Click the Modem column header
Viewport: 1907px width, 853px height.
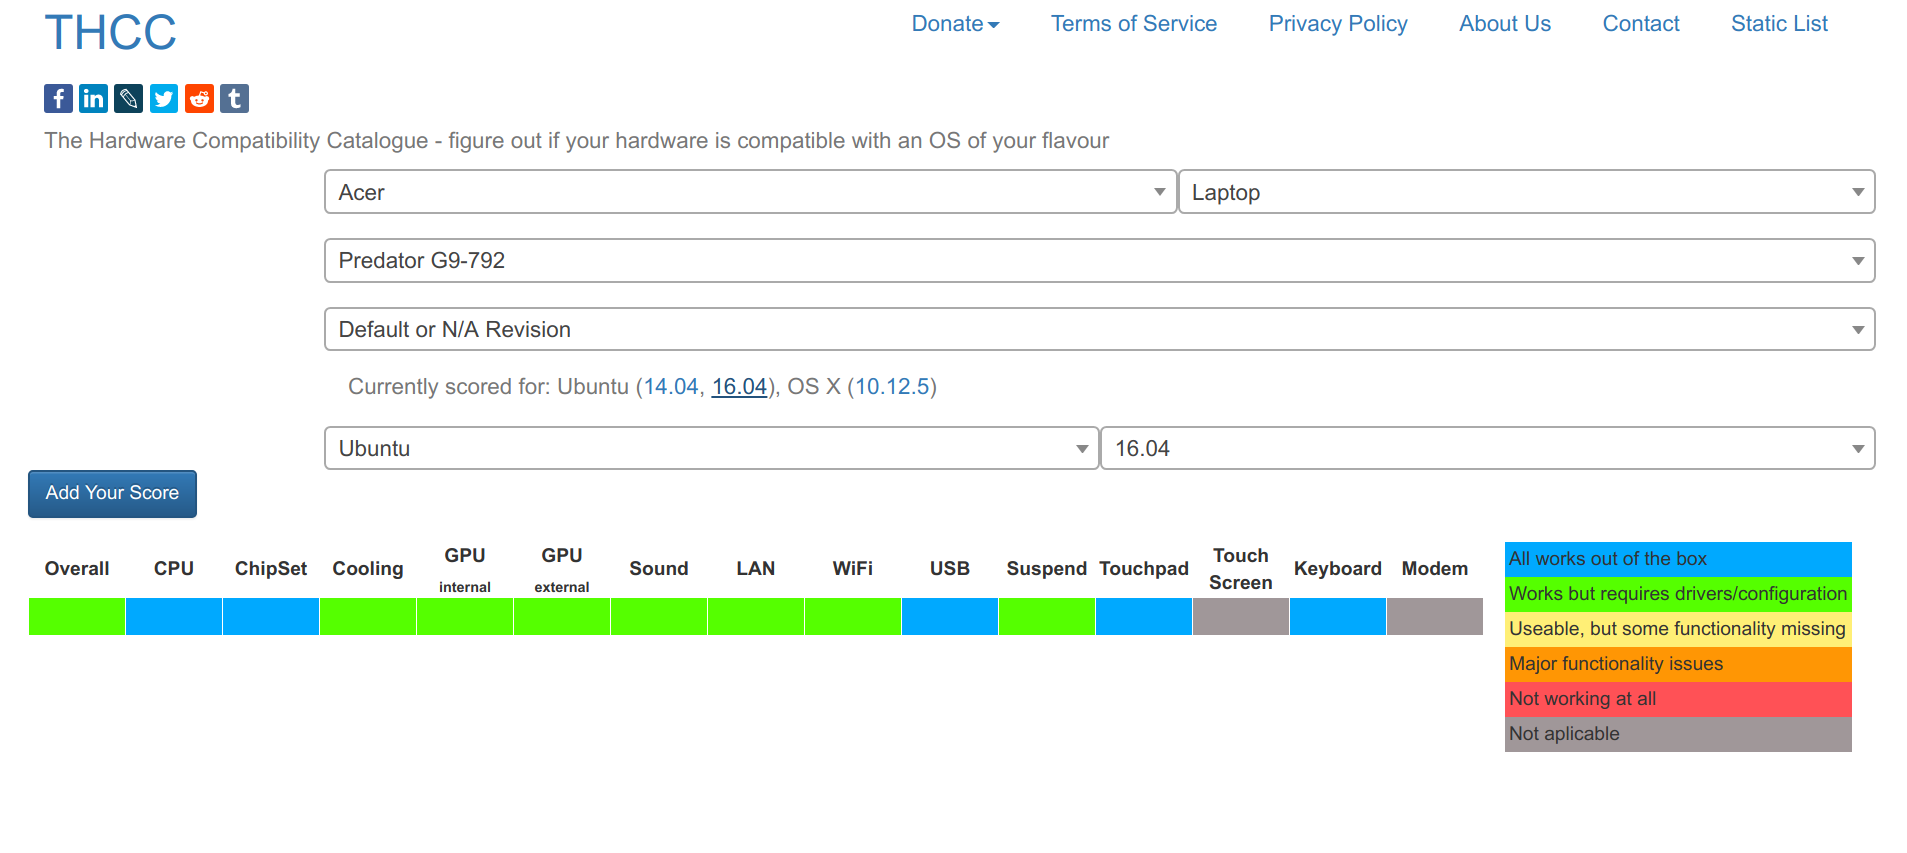tap(1435, 569)
